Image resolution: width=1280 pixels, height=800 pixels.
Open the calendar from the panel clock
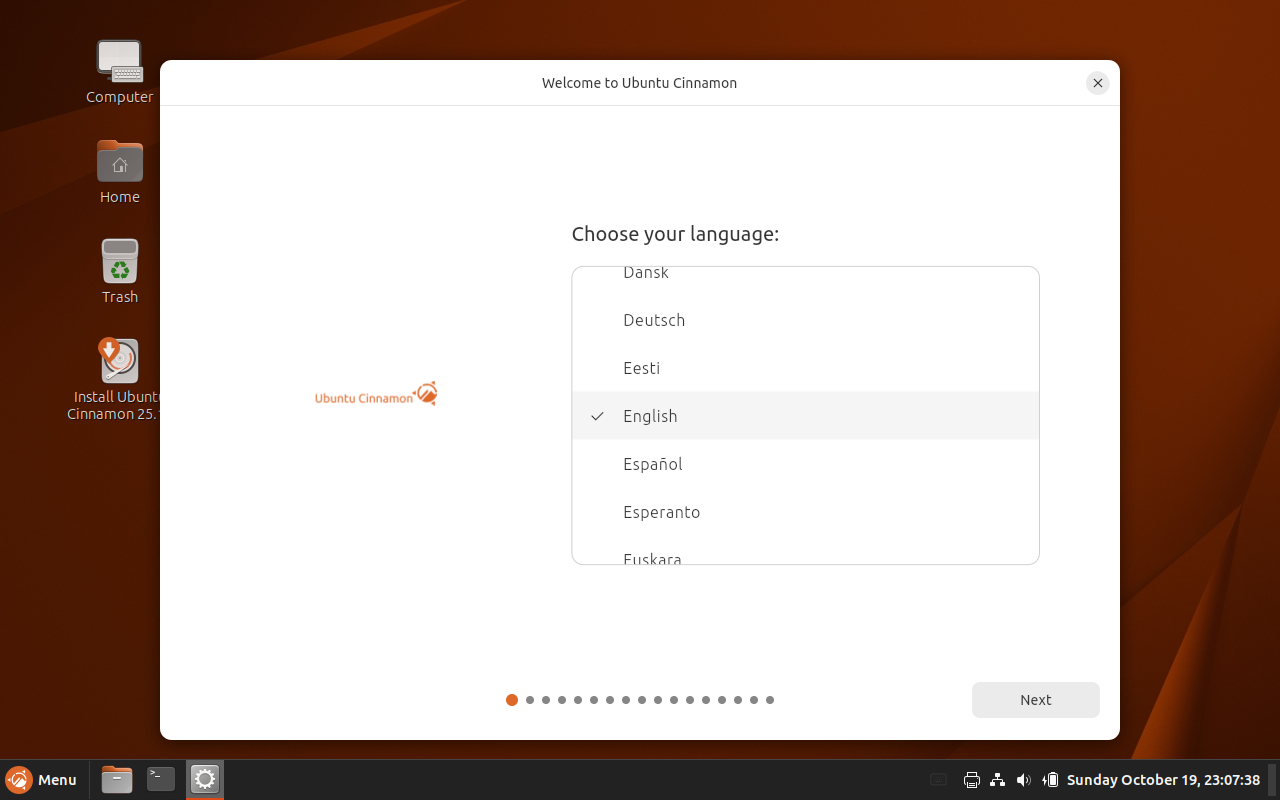coord(1163,780)
